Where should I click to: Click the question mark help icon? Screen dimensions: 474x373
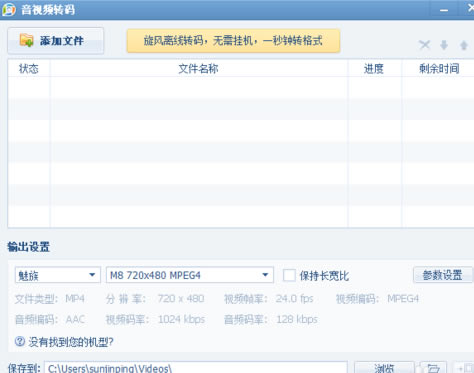click(x=20, y=341)
